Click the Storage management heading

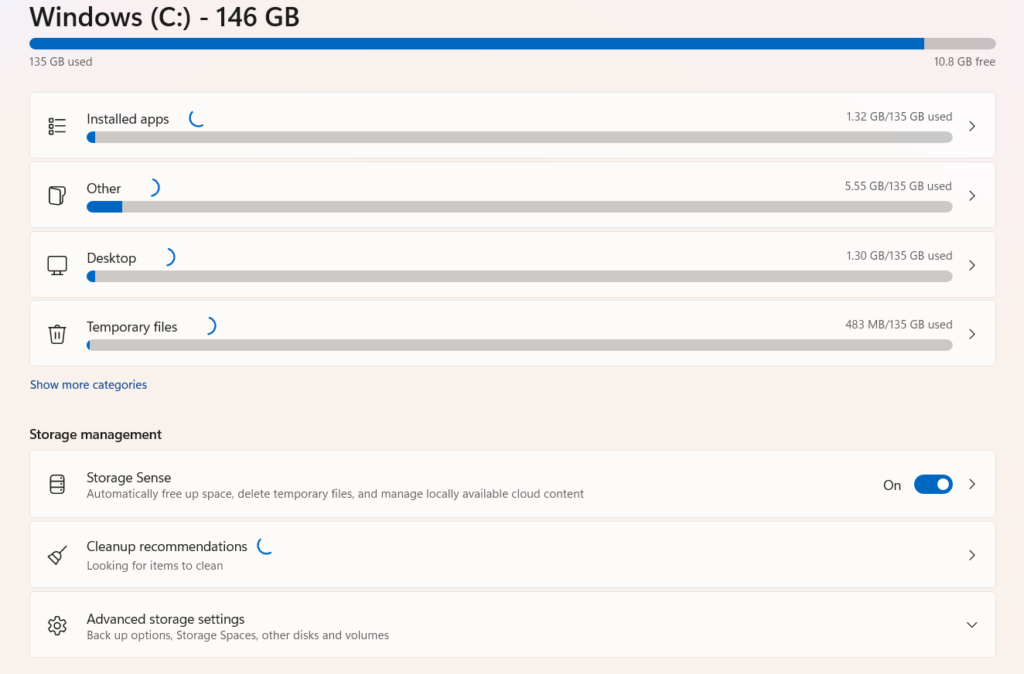[x=95, y=434]
